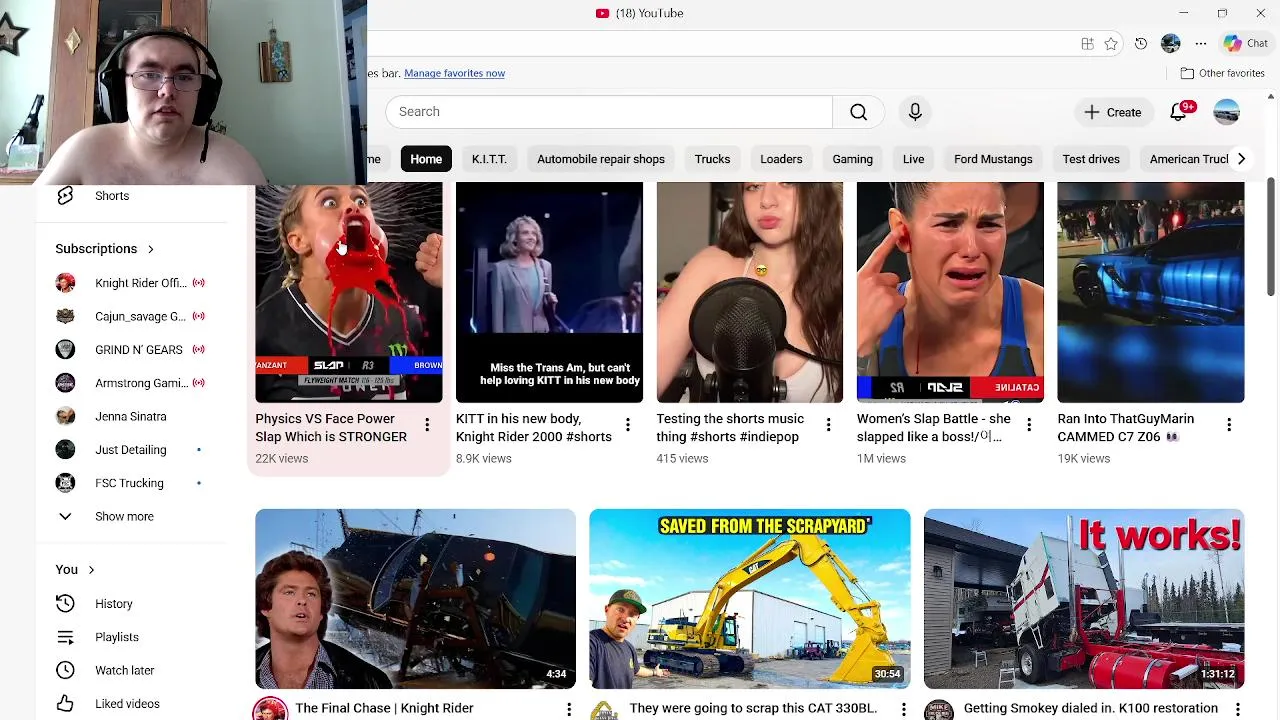The width and height of the screenshot is (1280, 720).
Task: Click into the YouTube Search field
Action: pos(608,112)
